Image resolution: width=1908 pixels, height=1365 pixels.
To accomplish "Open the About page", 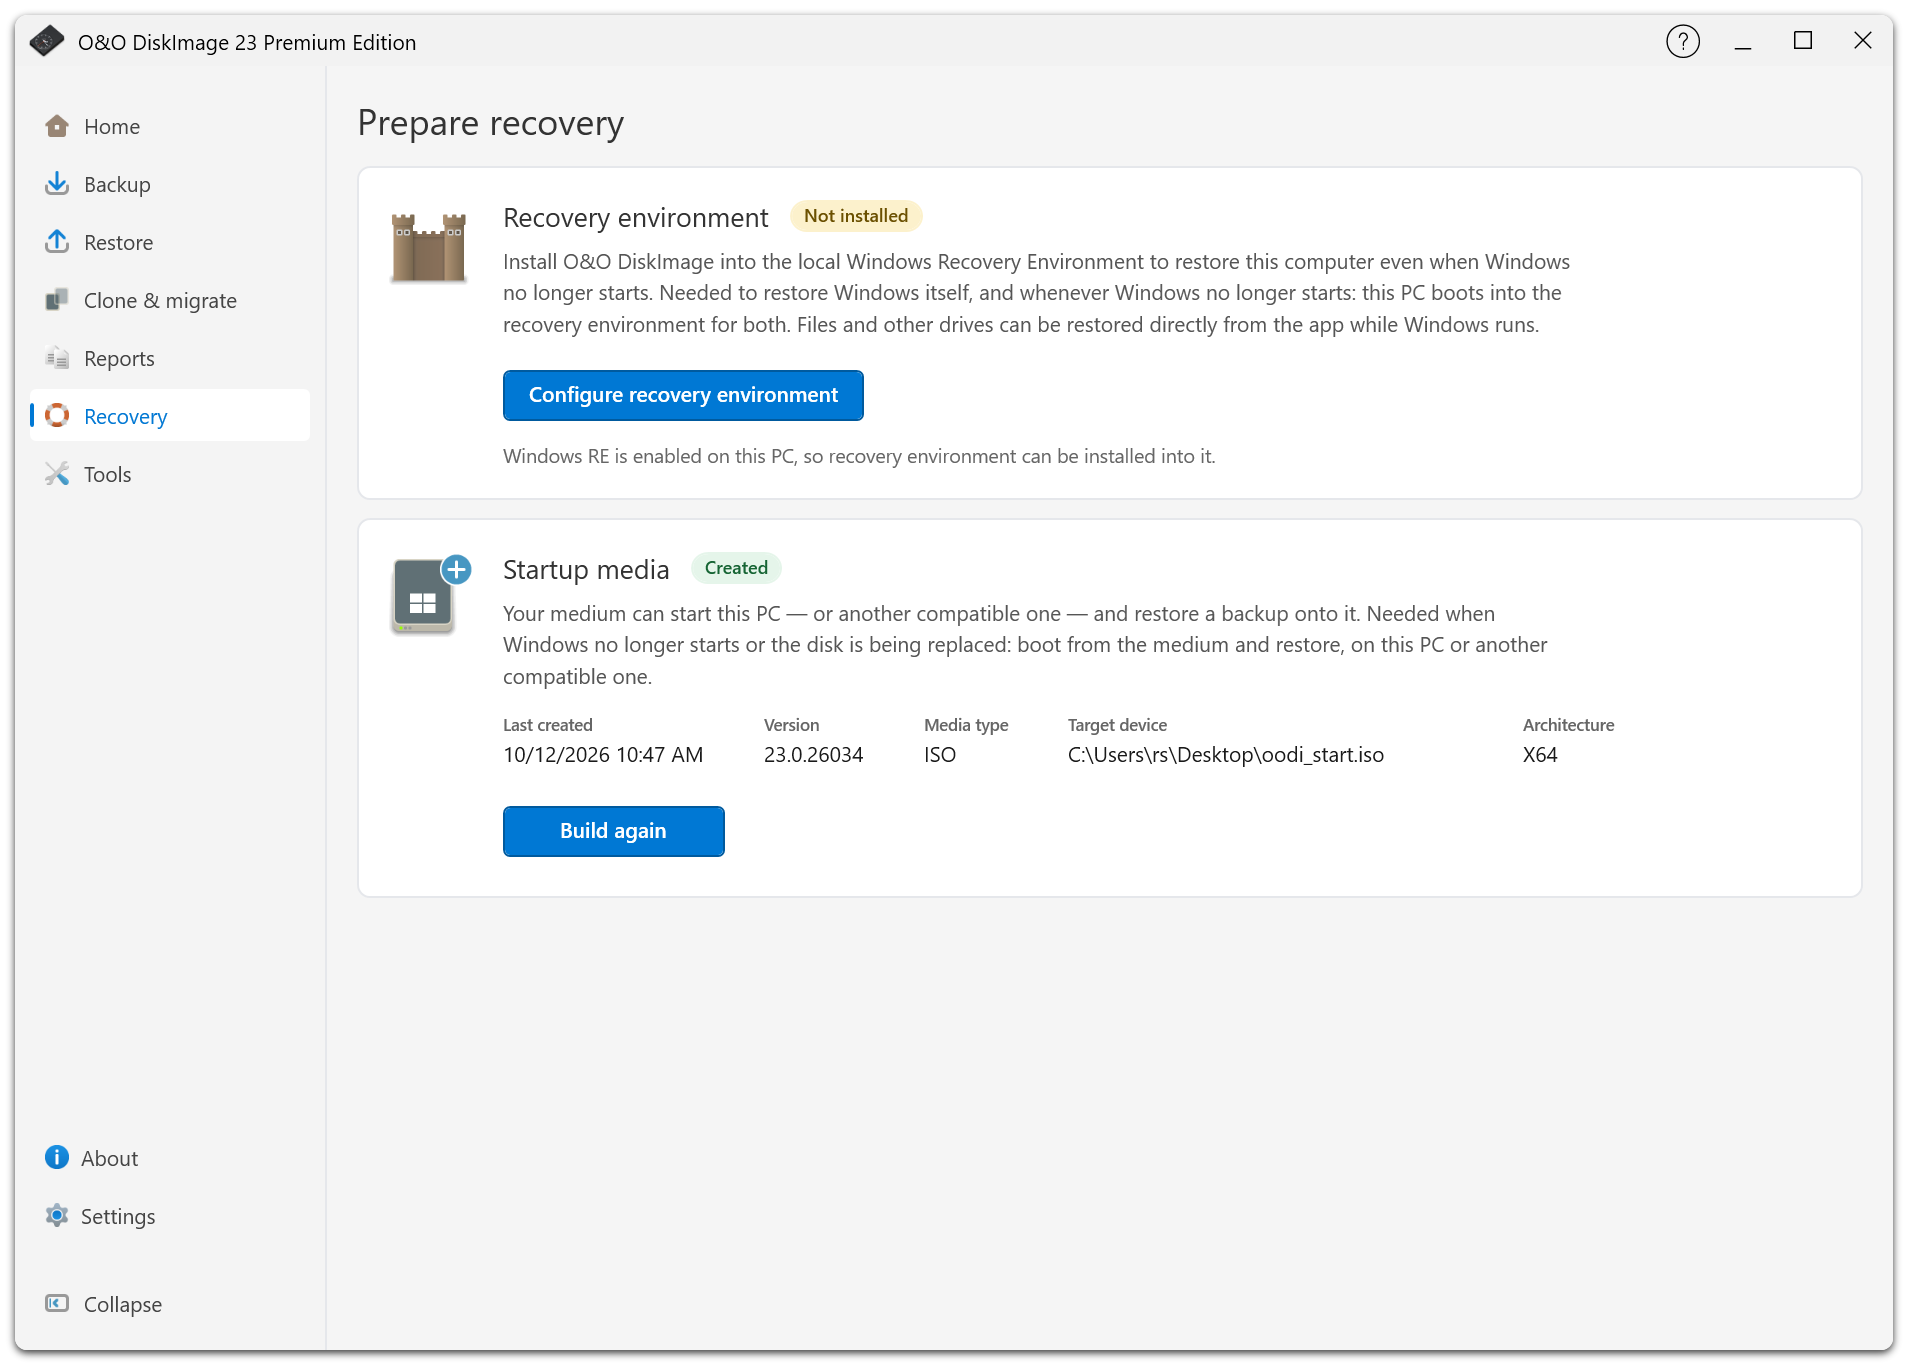I will (170, 1159).
